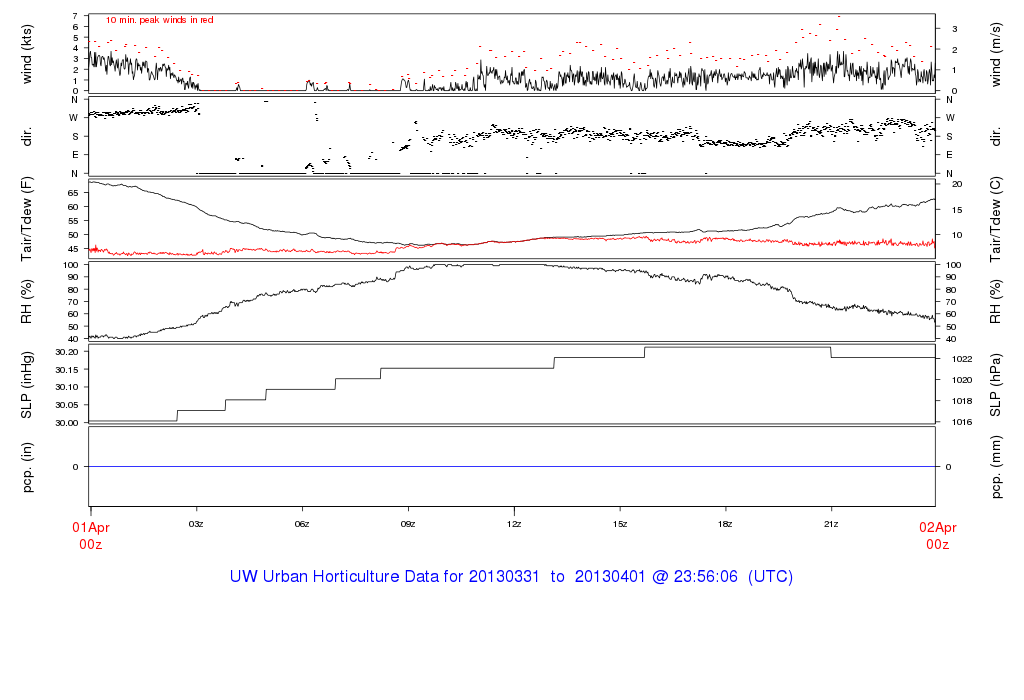The width and height of the screenshot is (1024, 700).
Task: Click the '06z' time axis label
Action: [302, 524]
